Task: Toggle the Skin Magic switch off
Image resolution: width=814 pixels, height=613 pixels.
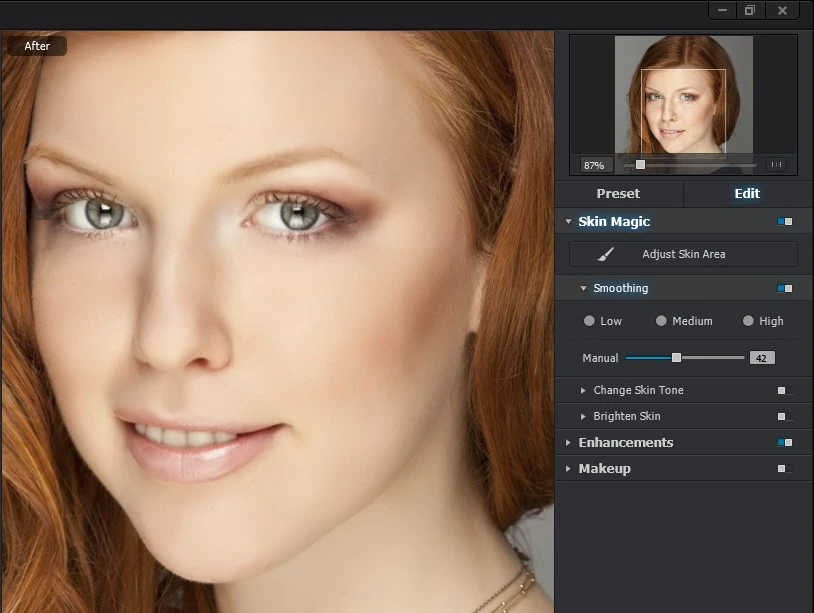Action: (784, 222)
